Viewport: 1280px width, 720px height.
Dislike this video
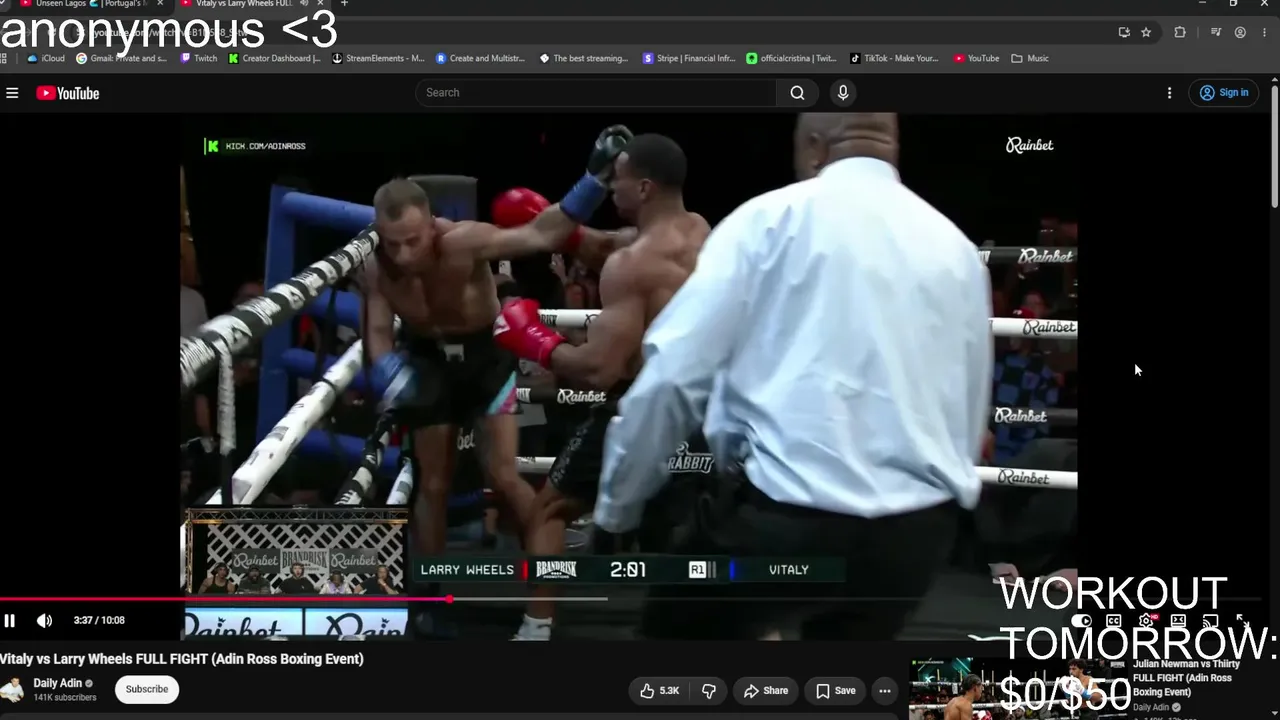pos(709,690)
